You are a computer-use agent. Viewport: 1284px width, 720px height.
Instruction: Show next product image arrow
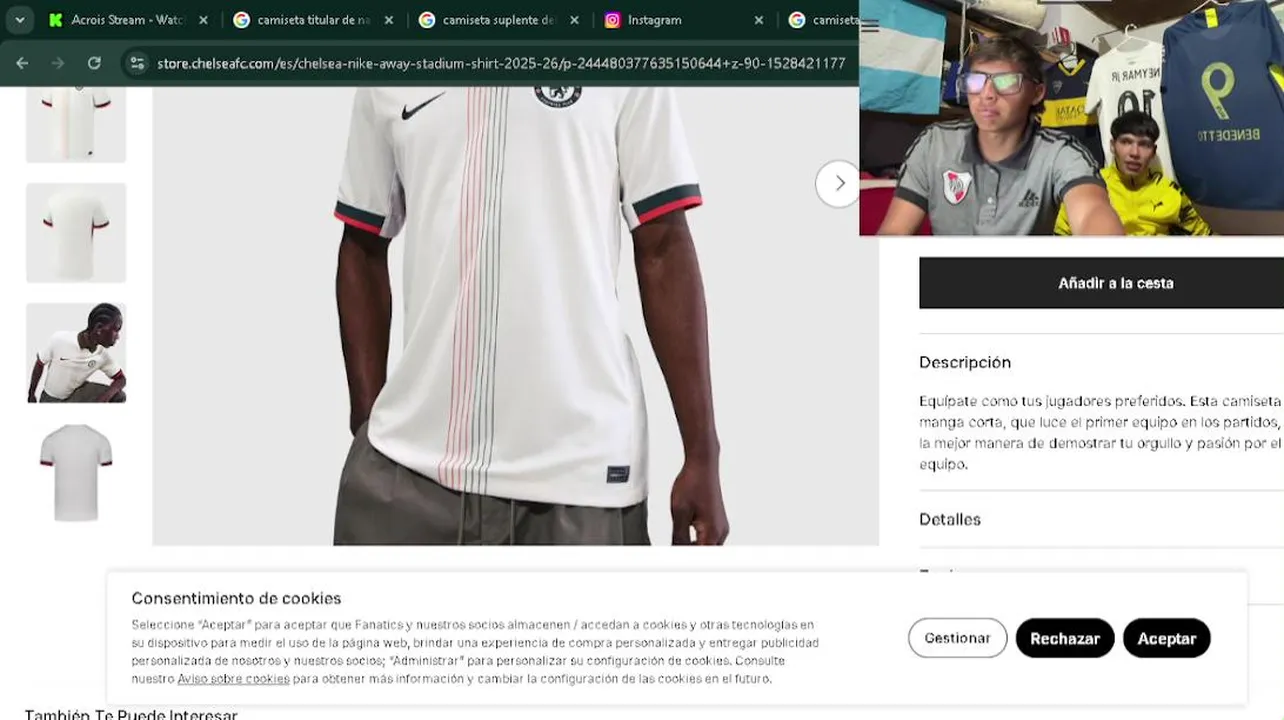pyautogui.click(x=838, y=183)
